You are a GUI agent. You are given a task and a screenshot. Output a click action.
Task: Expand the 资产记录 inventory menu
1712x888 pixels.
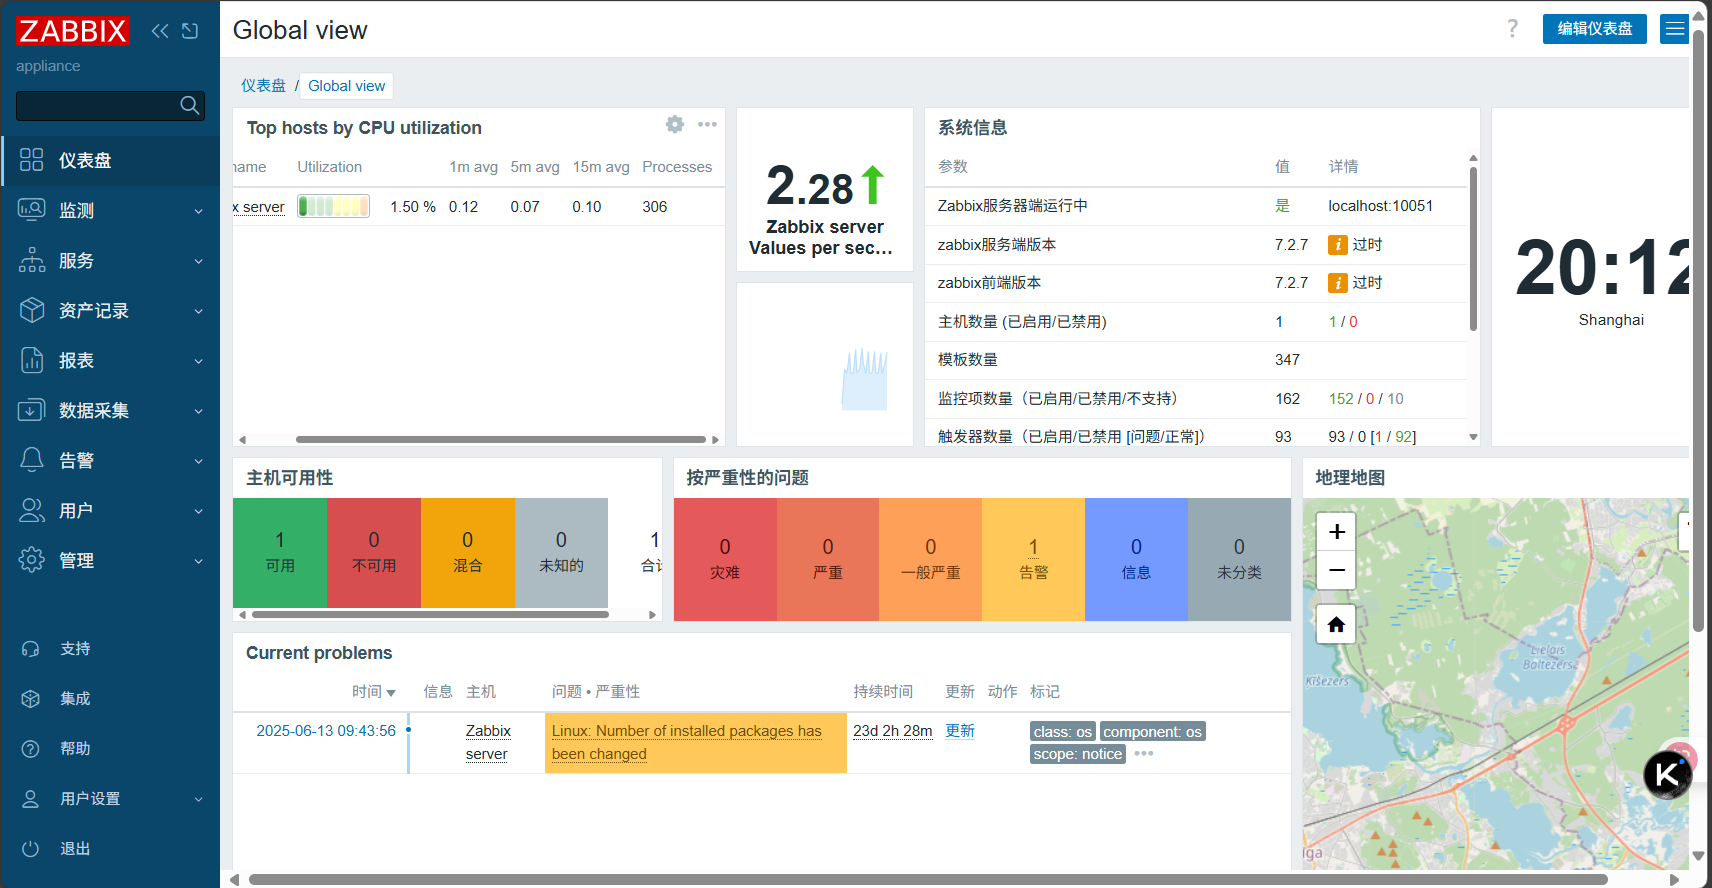coord(110,310)
